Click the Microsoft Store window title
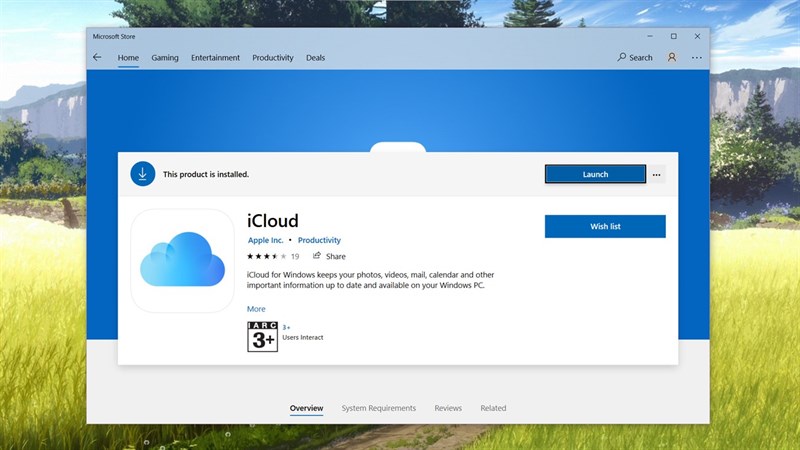This screenshot has height=450, width=800. tap(114, 37)
